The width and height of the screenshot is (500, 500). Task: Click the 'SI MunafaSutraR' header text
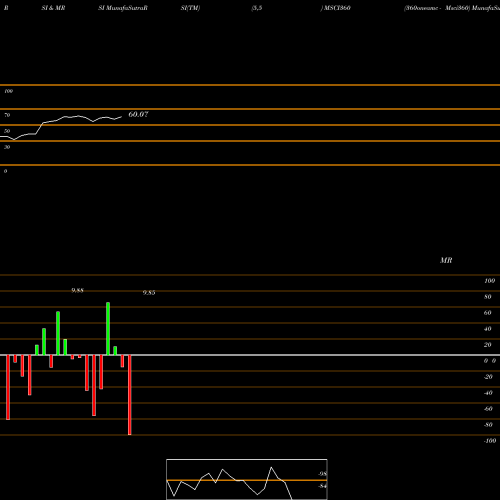tap(123, 8)
